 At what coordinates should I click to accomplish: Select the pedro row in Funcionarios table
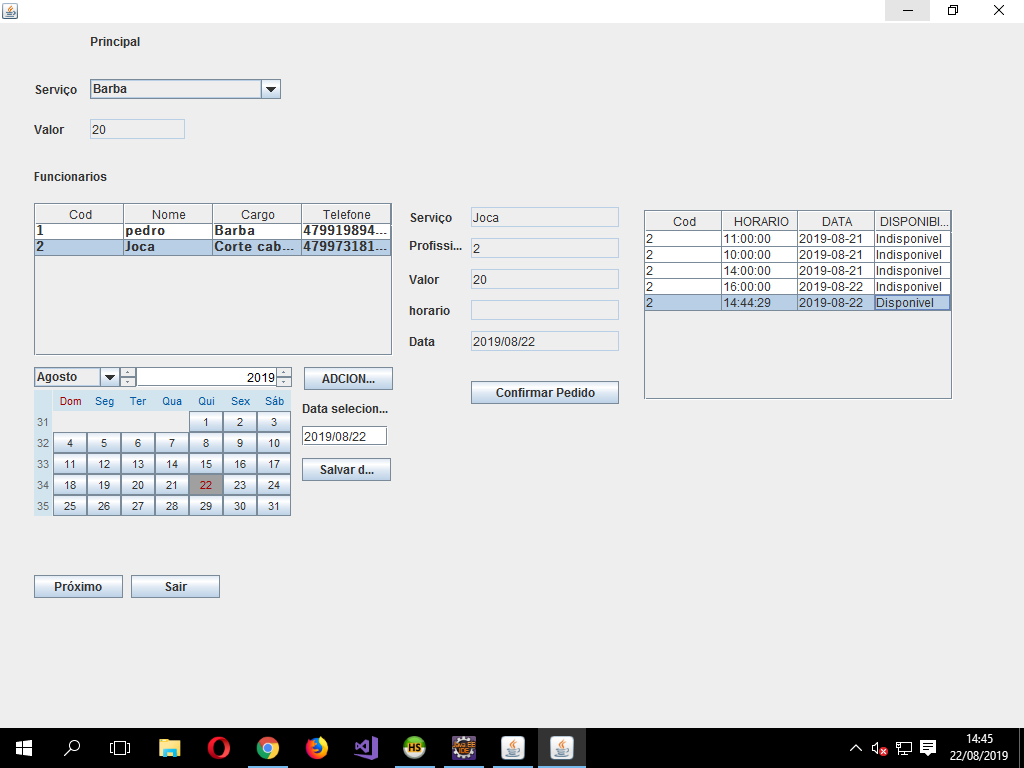213,231
